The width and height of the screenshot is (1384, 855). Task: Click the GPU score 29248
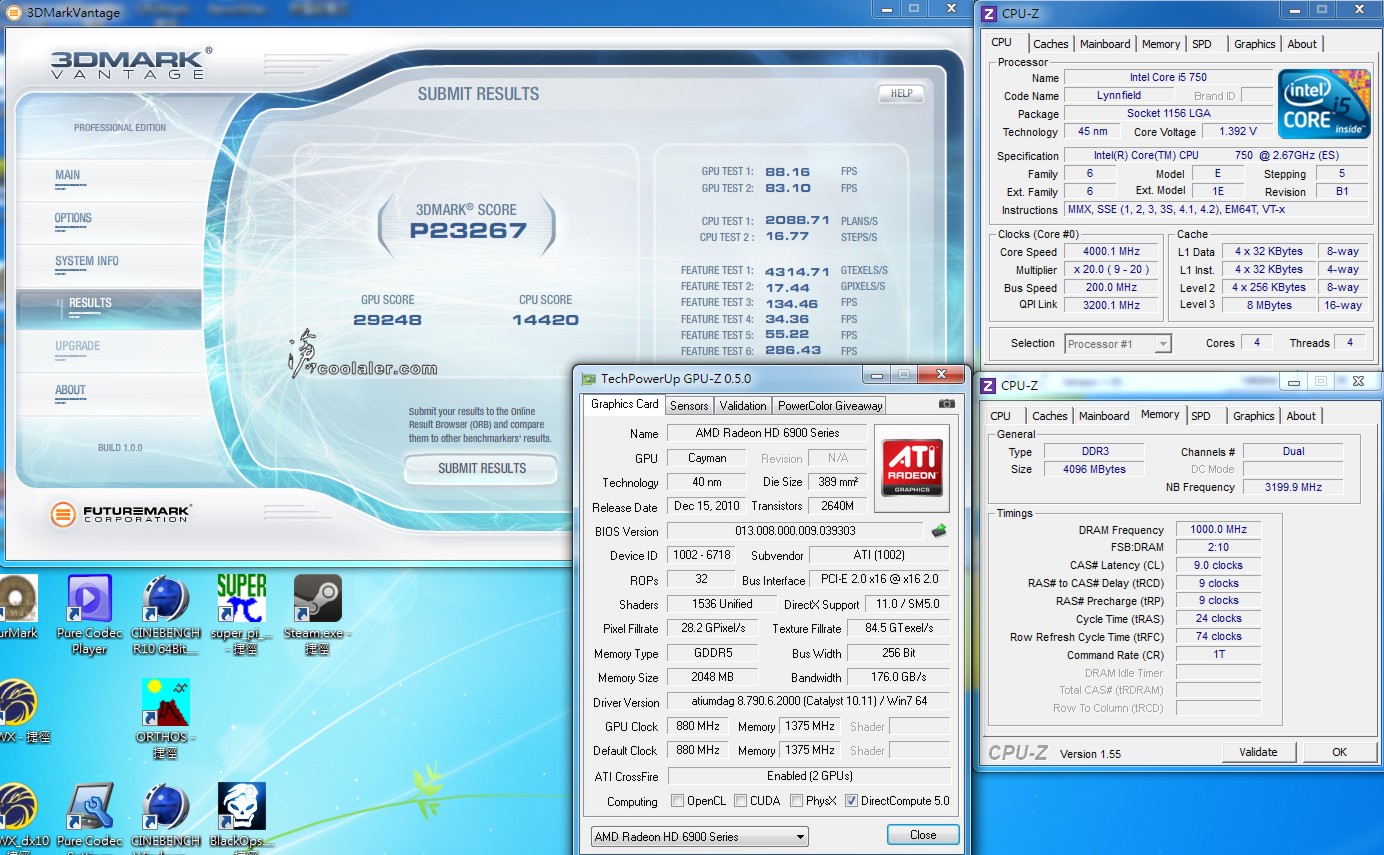[x=387, y=320]
